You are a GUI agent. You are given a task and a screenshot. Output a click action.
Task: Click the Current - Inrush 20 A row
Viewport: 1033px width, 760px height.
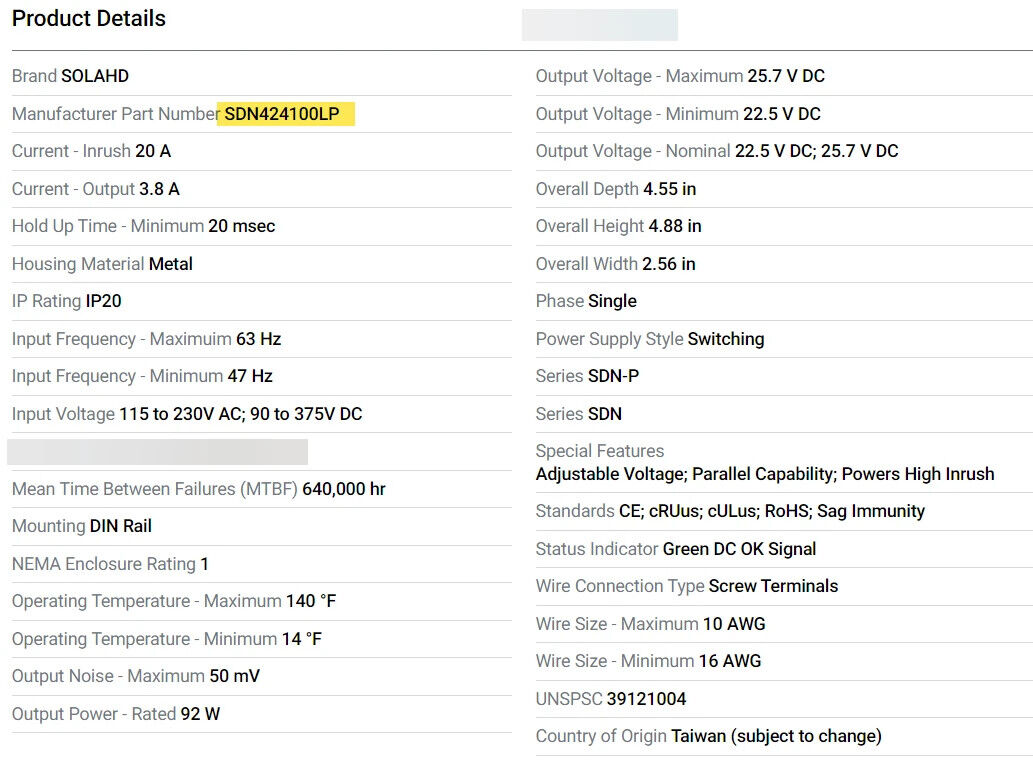[91, 151]
